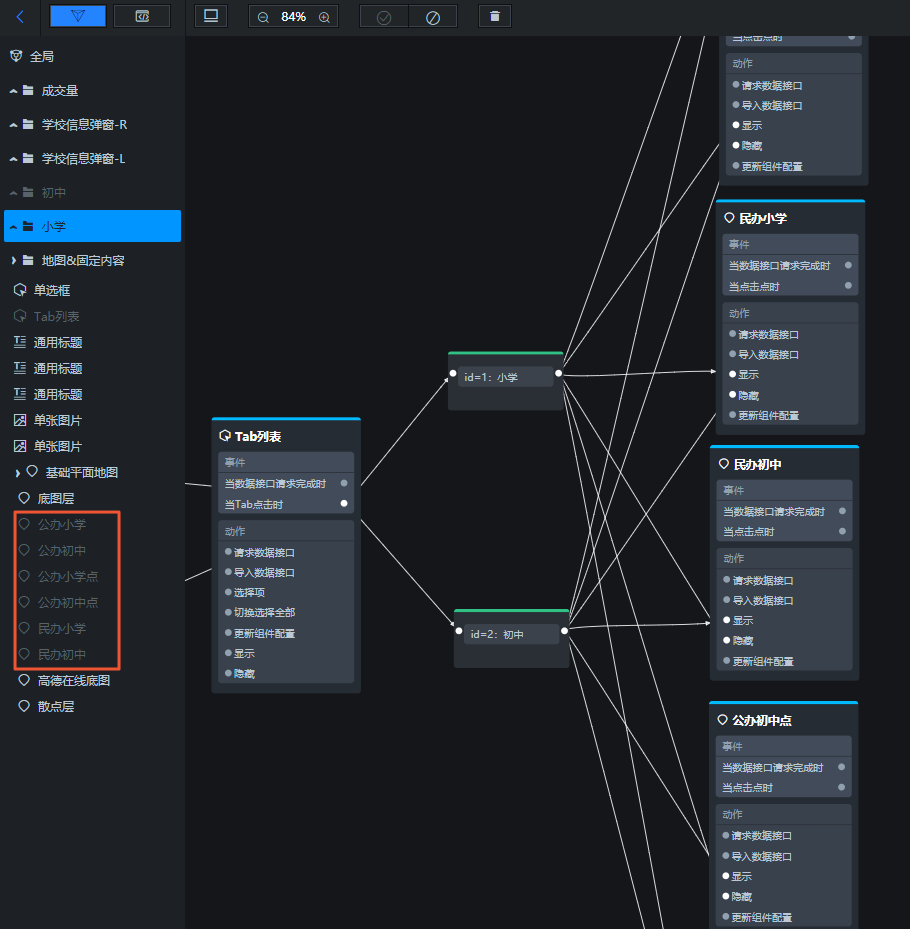Click the 隐藏 action in 公办初中点 node
The image size is (910, 929).
point(742,897)
